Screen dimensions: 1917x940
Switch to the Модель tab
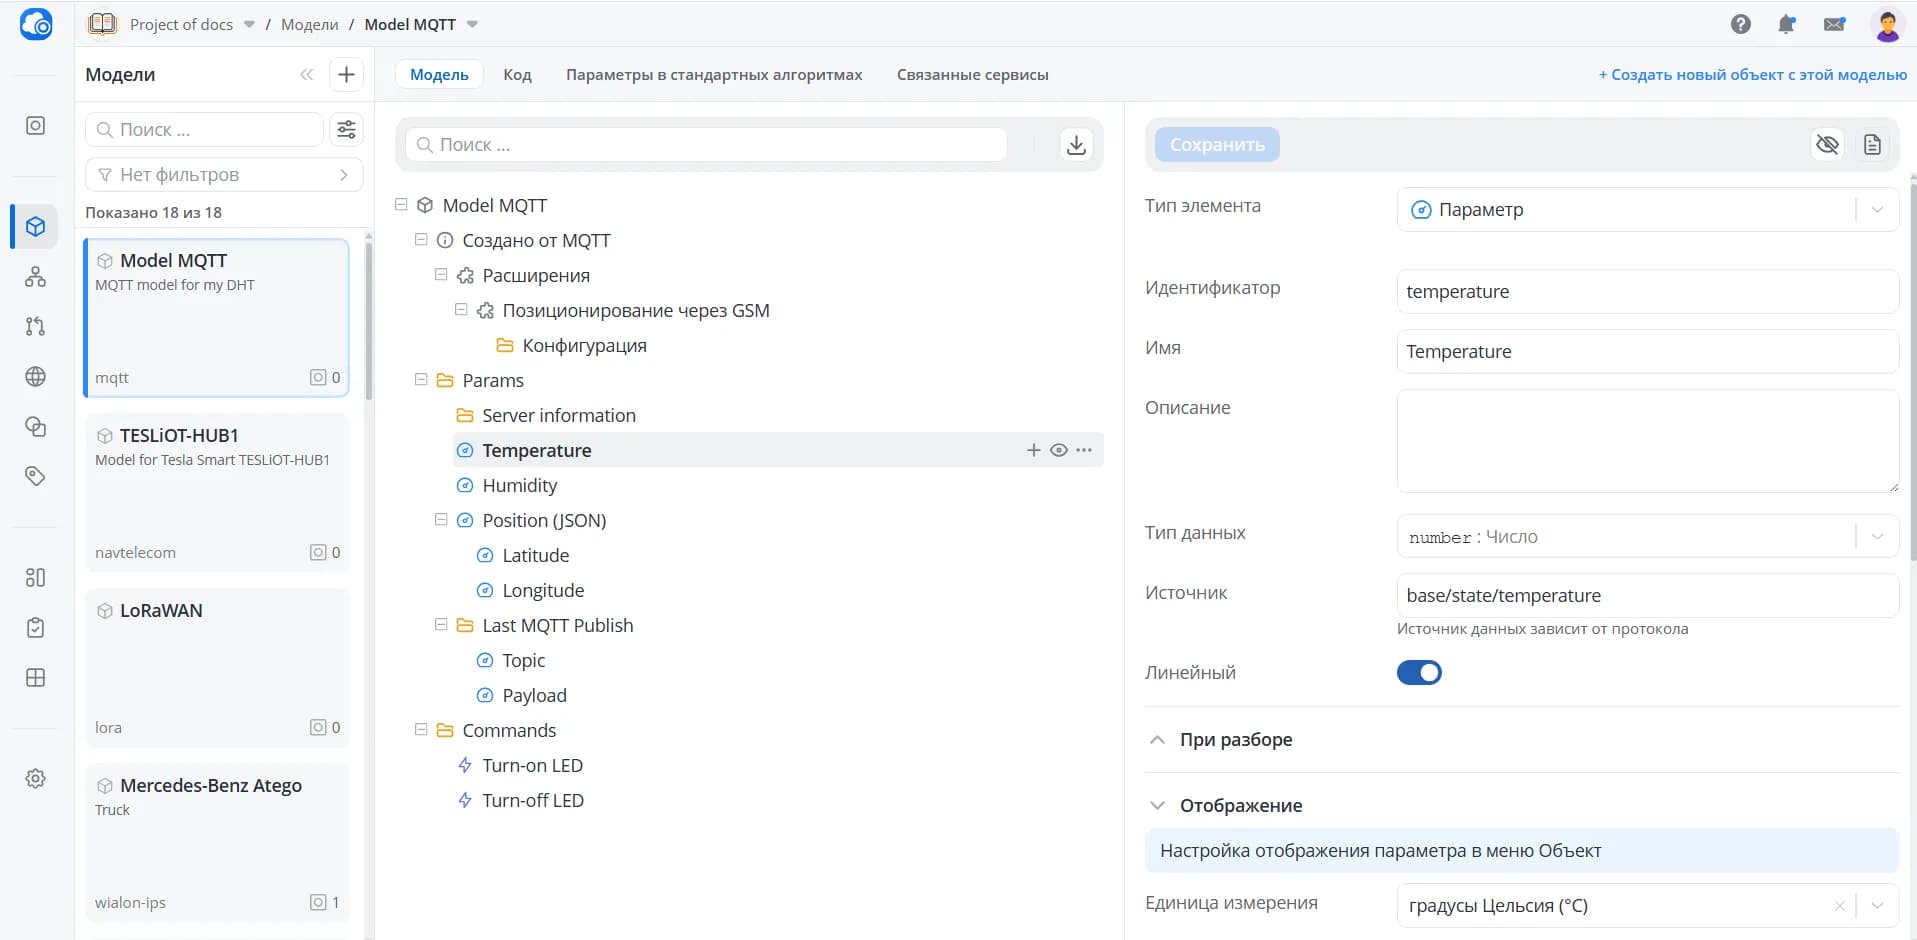439,74
